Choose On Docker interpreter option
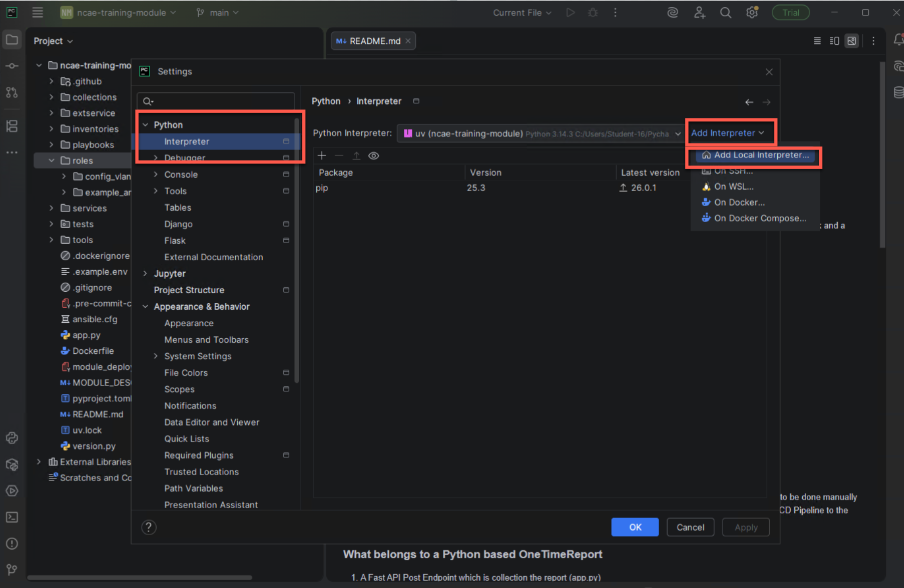Image resolution: width=904 pixels, height=588 pixels. point(755,202)
